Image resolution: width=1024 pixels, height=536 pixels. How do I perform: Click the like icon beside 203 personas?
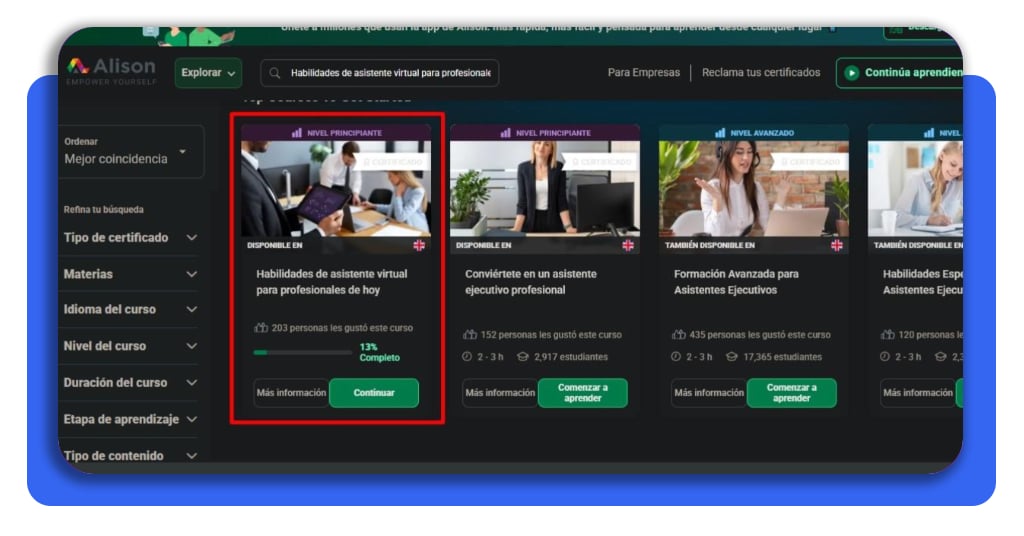[x=261, y=328]
